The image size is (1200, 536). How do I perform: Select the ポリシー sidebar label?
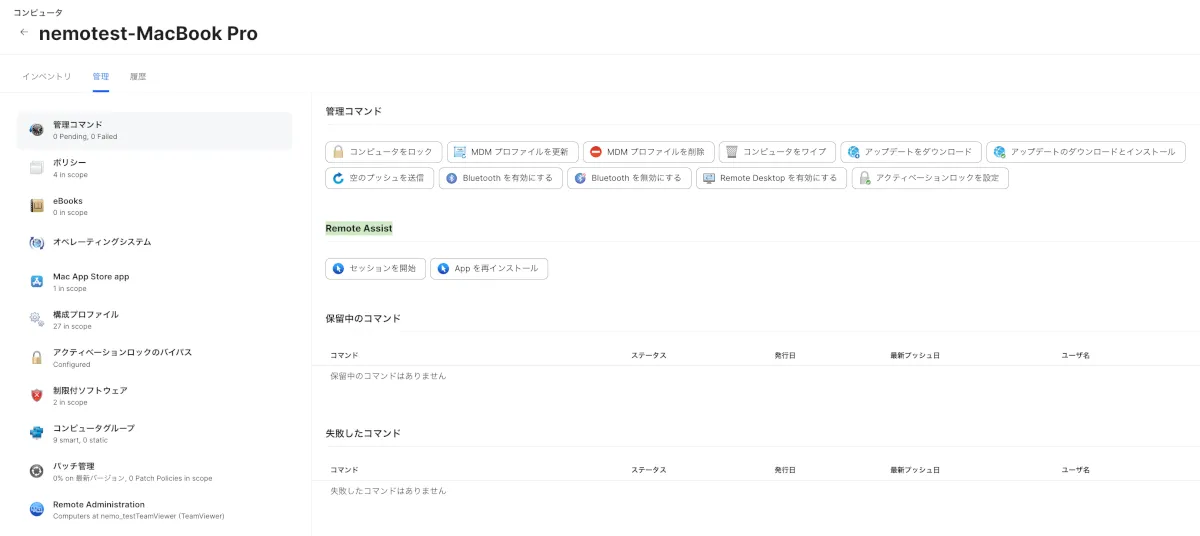pyautogui.click(x=70, y=162)
